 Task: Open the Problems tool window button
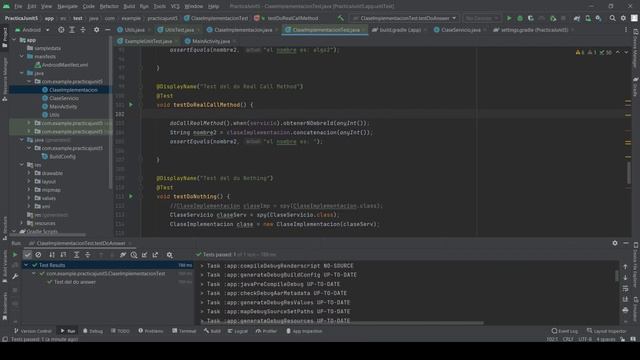(x=151, y=331)
